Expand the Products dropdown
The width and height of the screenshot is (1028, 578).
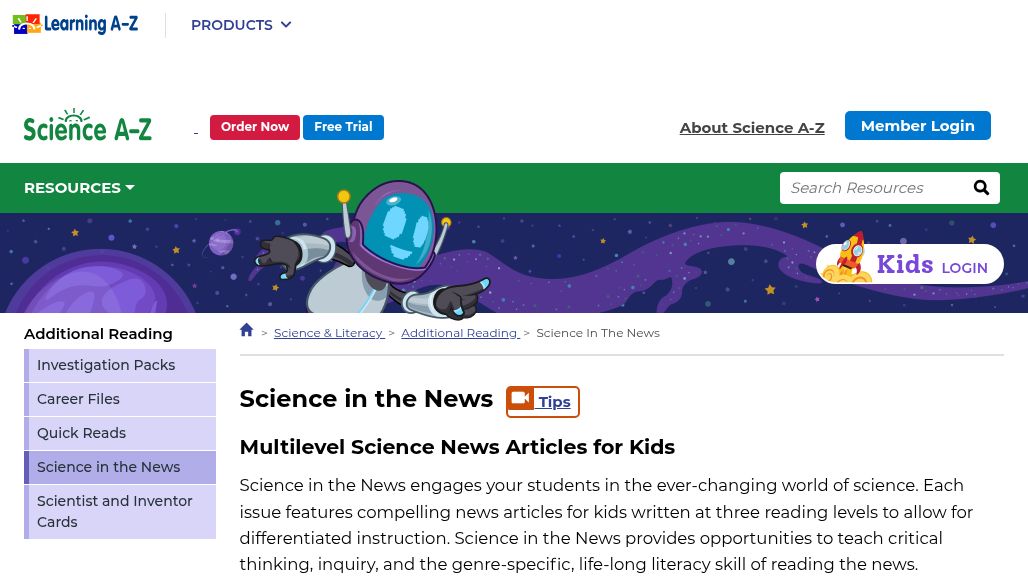(241, 25)
